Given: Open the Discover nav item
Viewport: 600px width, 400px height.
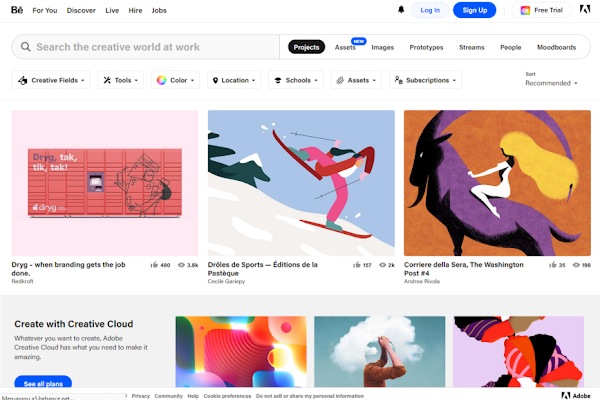Looking at the screenshot, I should pyautogui.click(x=81, y=10).
